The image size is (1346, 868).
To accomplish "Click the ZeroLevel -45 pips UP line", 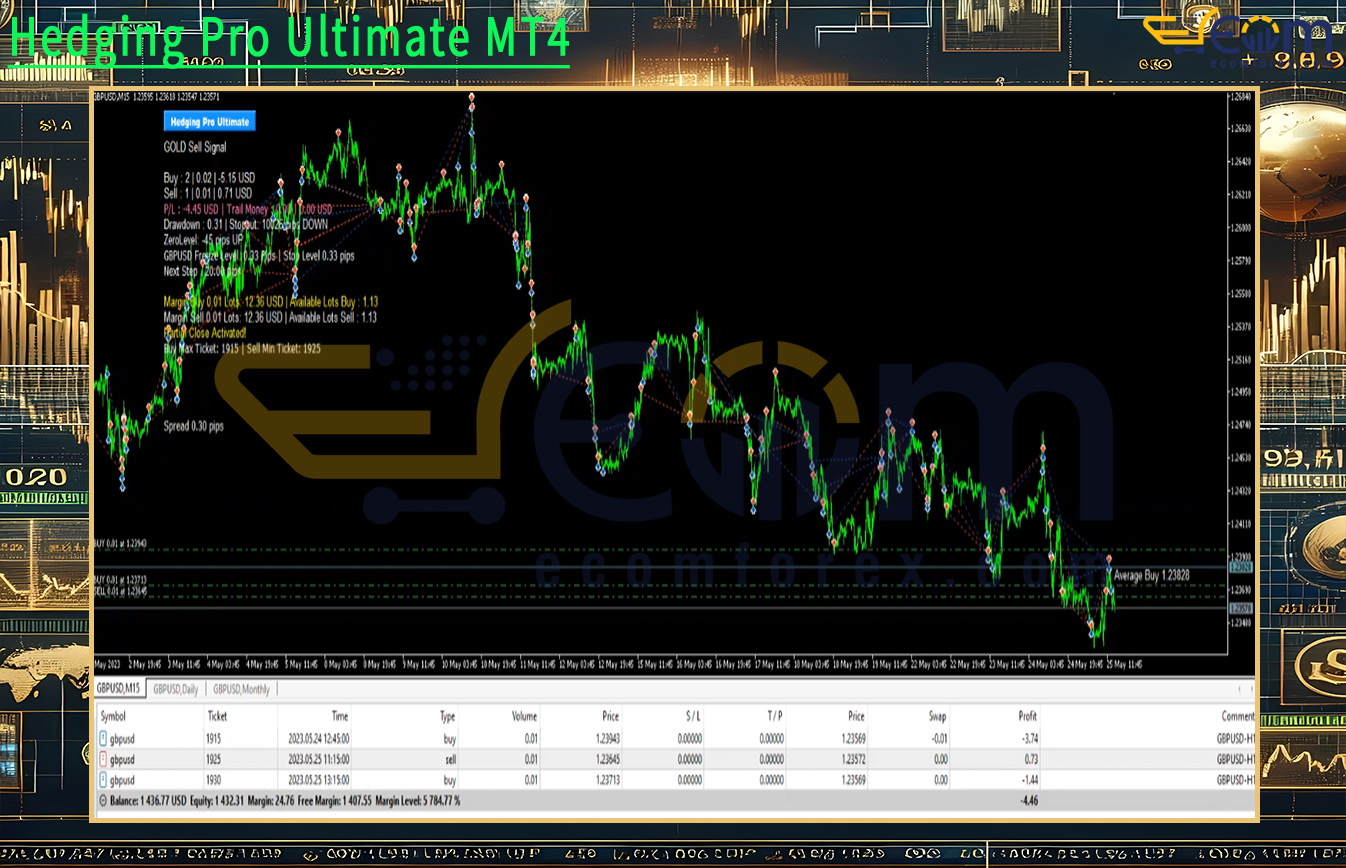I will tap(204, 240).
